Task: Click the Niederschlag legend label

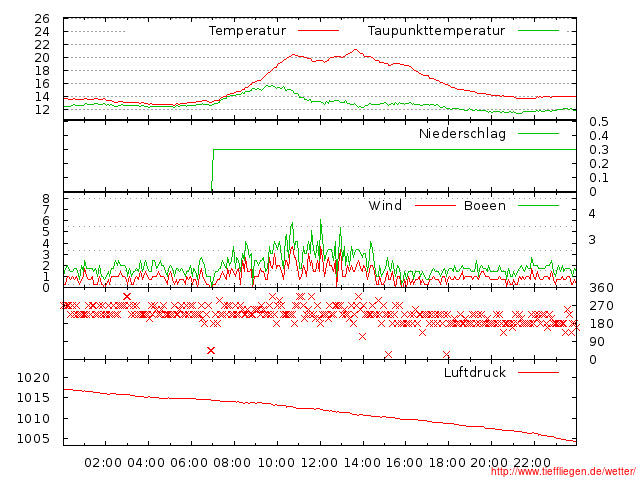Action: click(x=462, y=133)
